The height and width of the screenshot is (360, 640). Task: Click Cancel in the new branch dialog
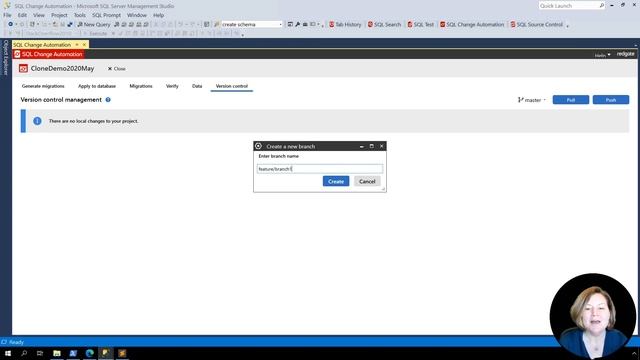(367, 181)
